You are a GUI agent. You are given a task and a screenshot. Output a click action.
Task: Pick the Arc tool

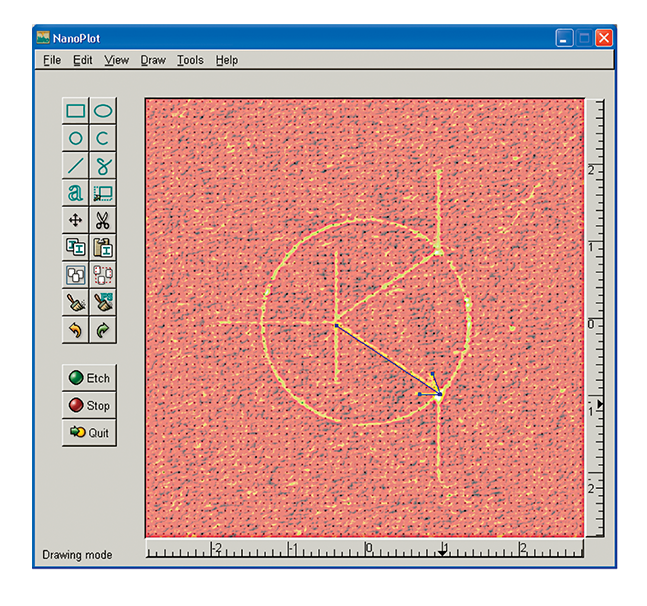click(x=103, y=138)
